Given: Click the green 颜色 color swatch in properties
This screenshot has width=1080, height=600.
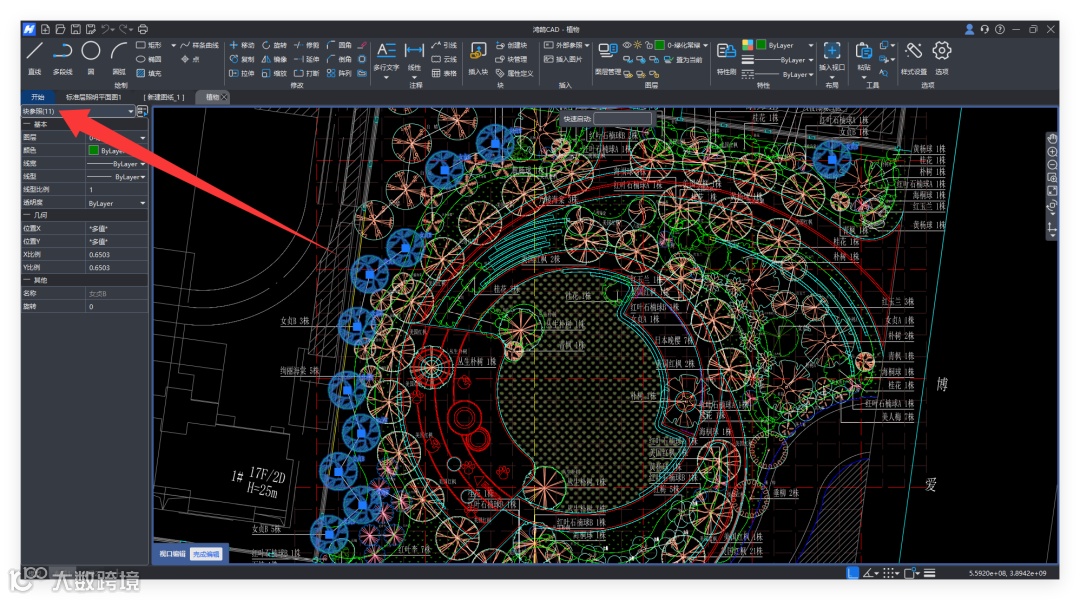Looking at the screenshot, I should pos(93,150).
